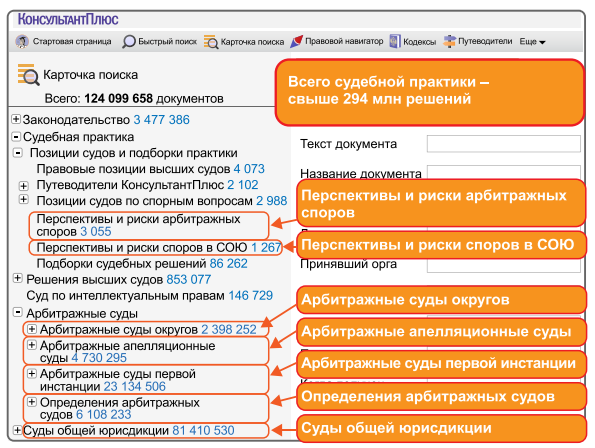595x448 pixels.
Task: Click the large Карточка поиска heading icon
Action: pos(28,74)
